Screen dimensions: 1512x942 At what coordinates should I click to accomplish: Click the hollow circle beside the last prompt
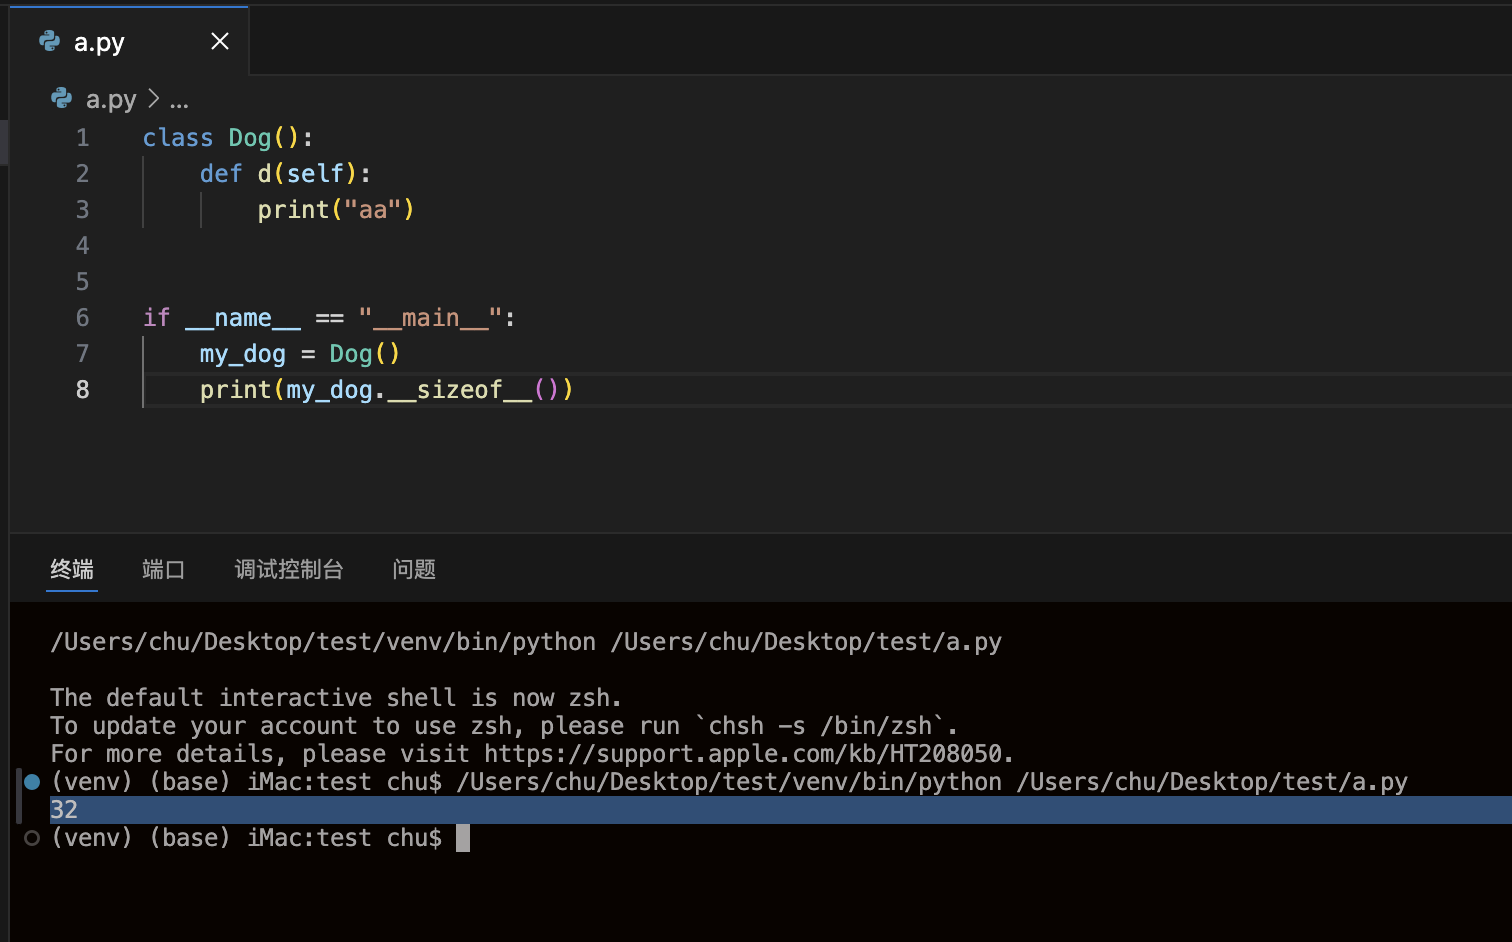tap(32, 838)
